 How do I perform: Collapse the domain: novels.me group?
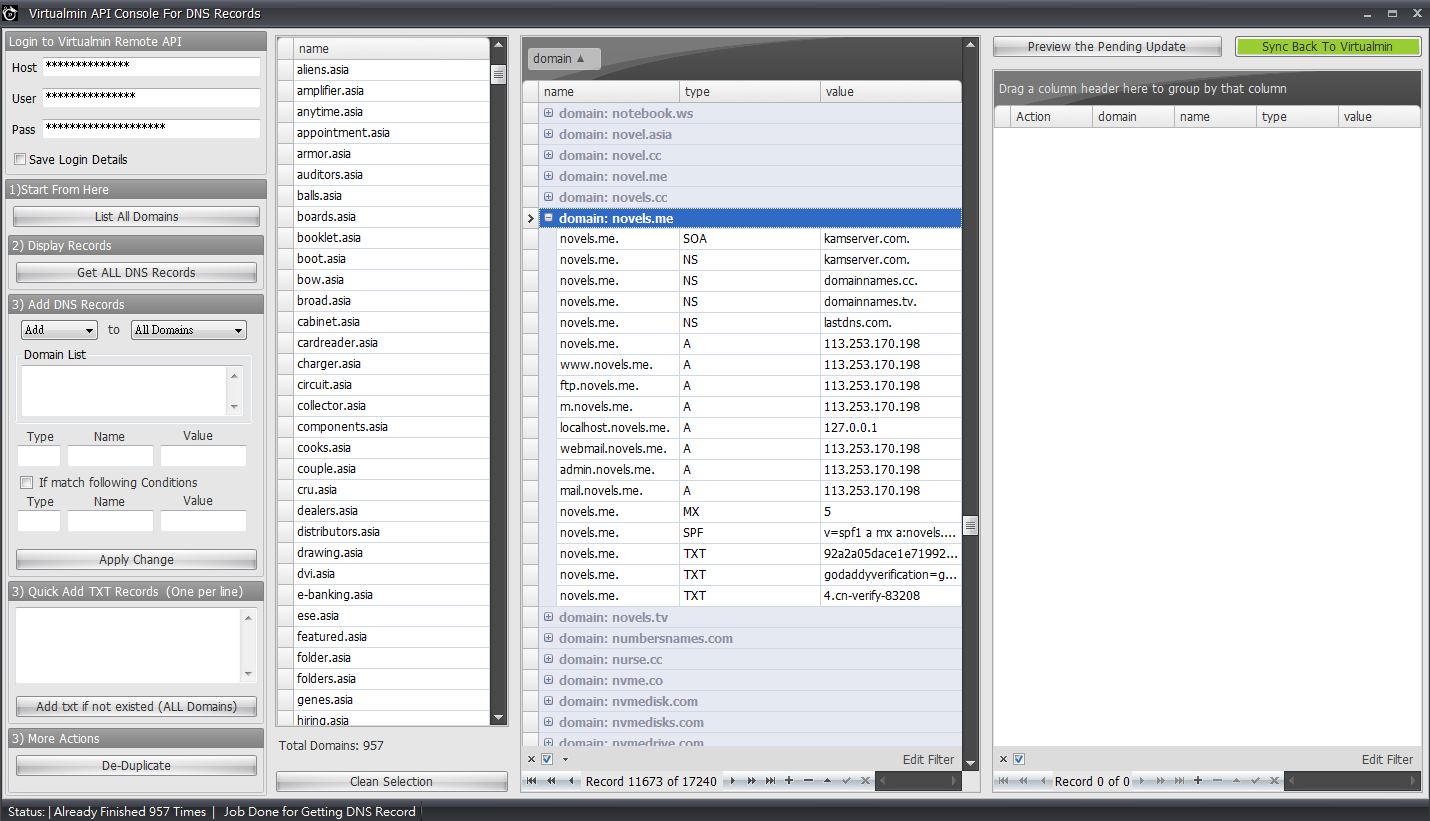tap(548, 217)
